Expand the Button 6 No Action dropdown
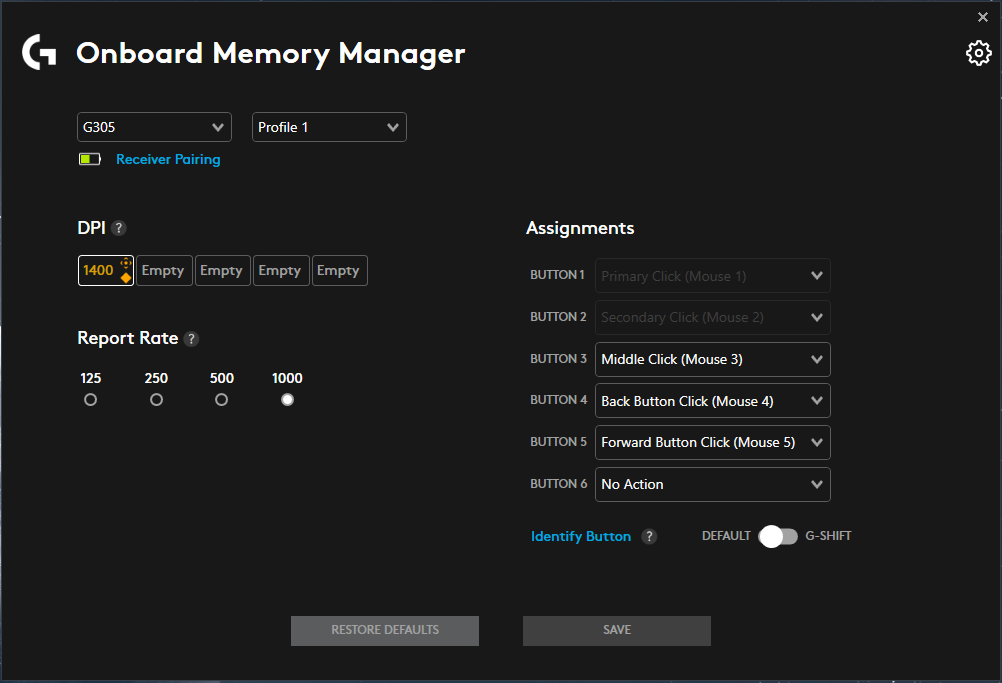Screen dimensions: 1002x683 pos(713,484)
